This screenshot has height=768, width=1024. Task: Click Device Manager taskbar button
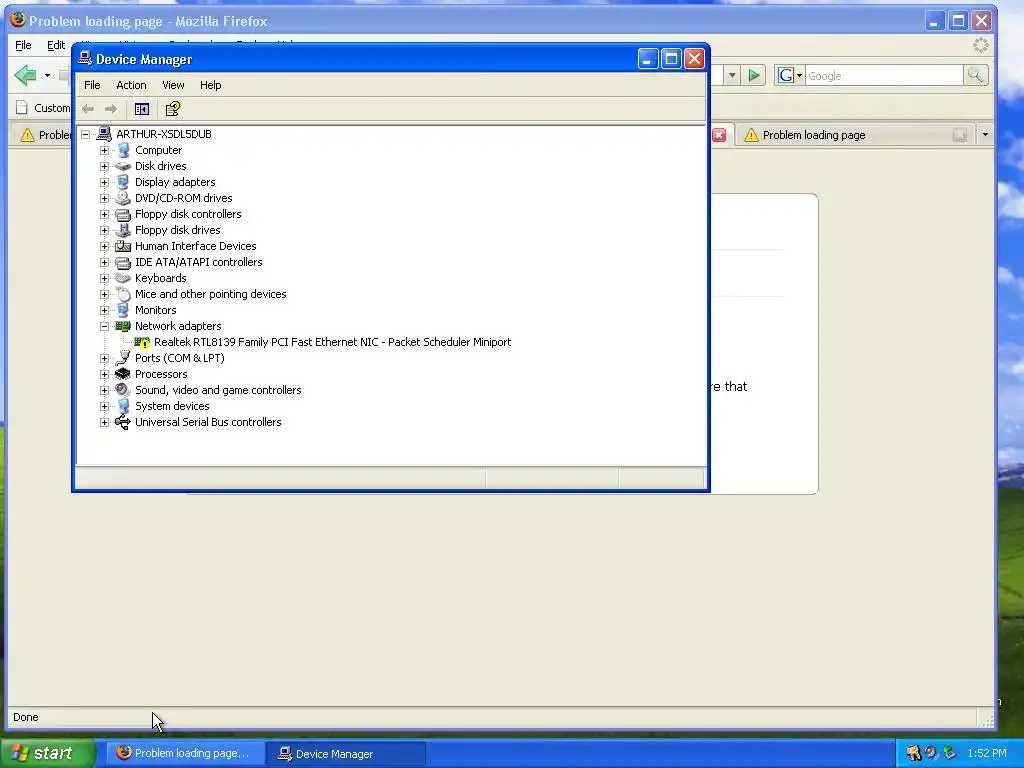click(x=346, y=754)
